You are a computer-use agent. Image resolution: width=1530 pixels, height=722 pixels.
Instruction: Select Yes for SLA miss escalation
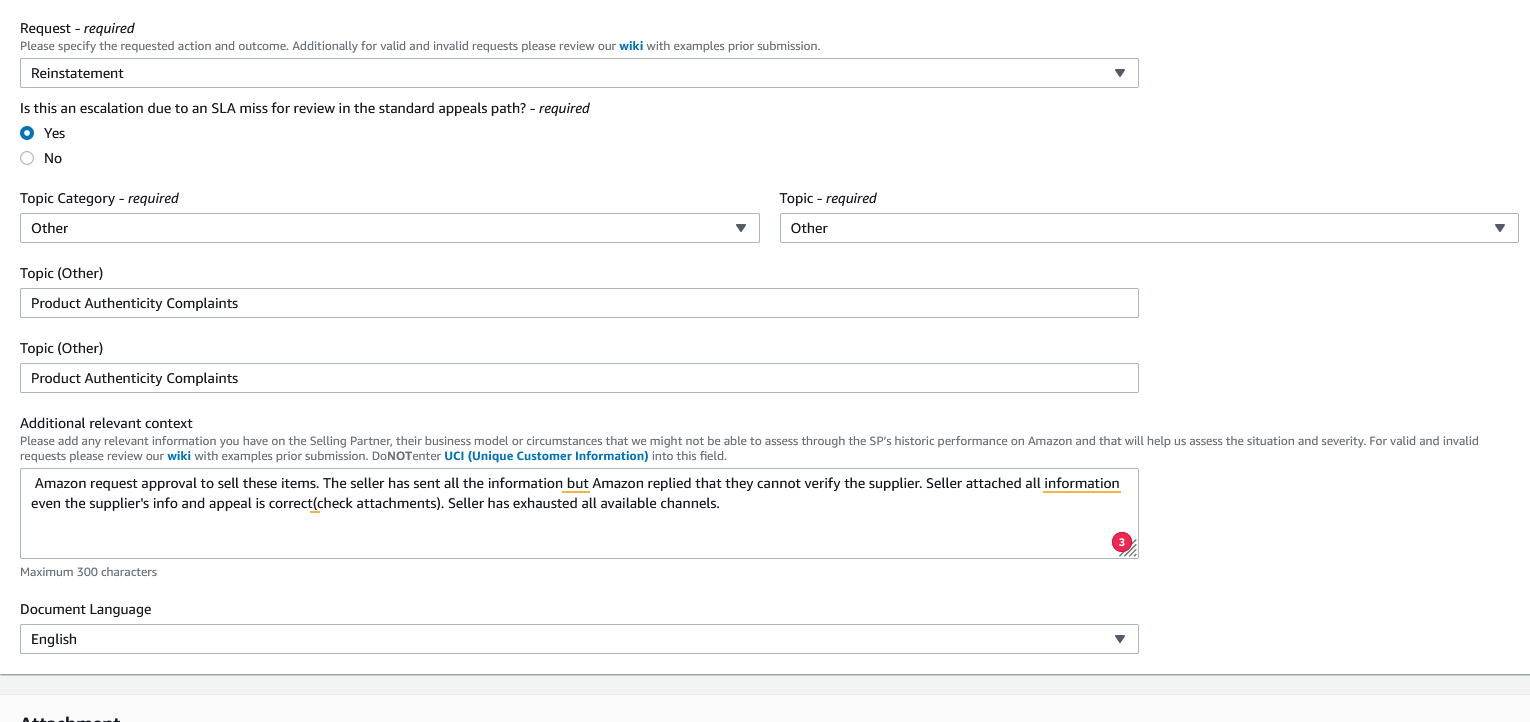tap(27, 133)
